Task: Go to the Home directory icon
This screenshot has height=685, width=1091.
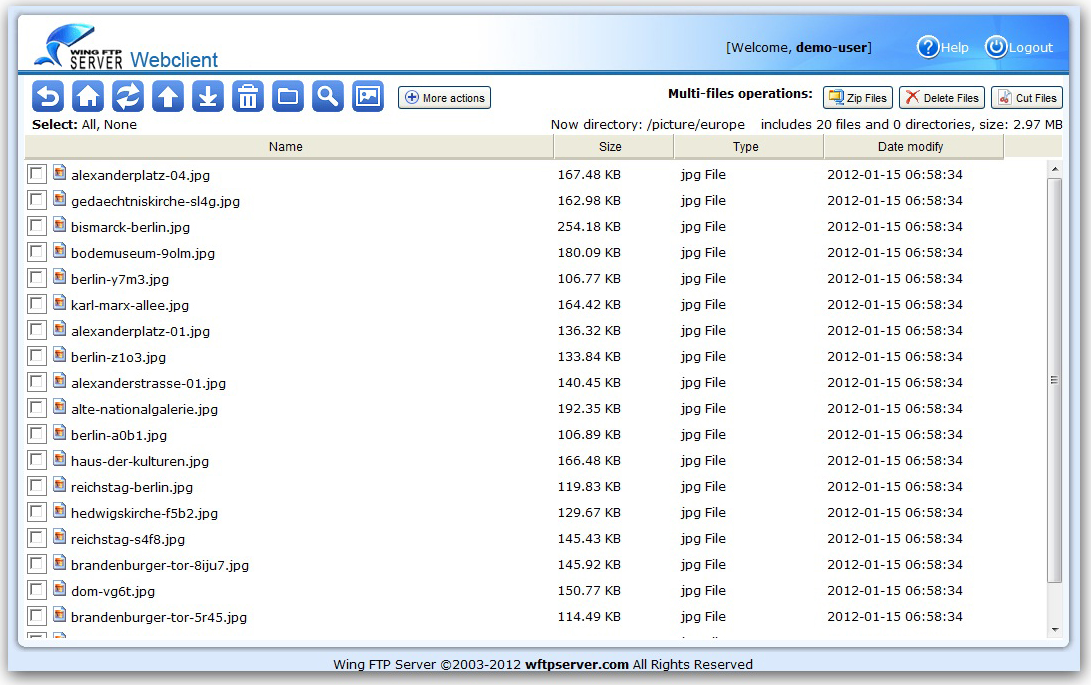Action: pyautogui.click(x=88, y=96)
